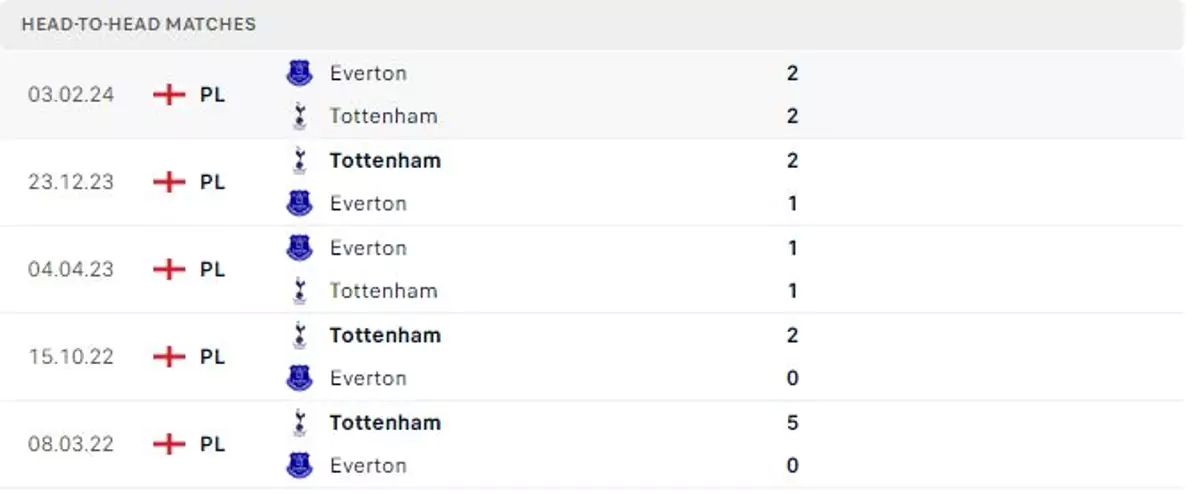The height and width of the screenshot is (494, 1200).
Task: Select the PL league label for 04.04.23
Action: coord(212,269)
